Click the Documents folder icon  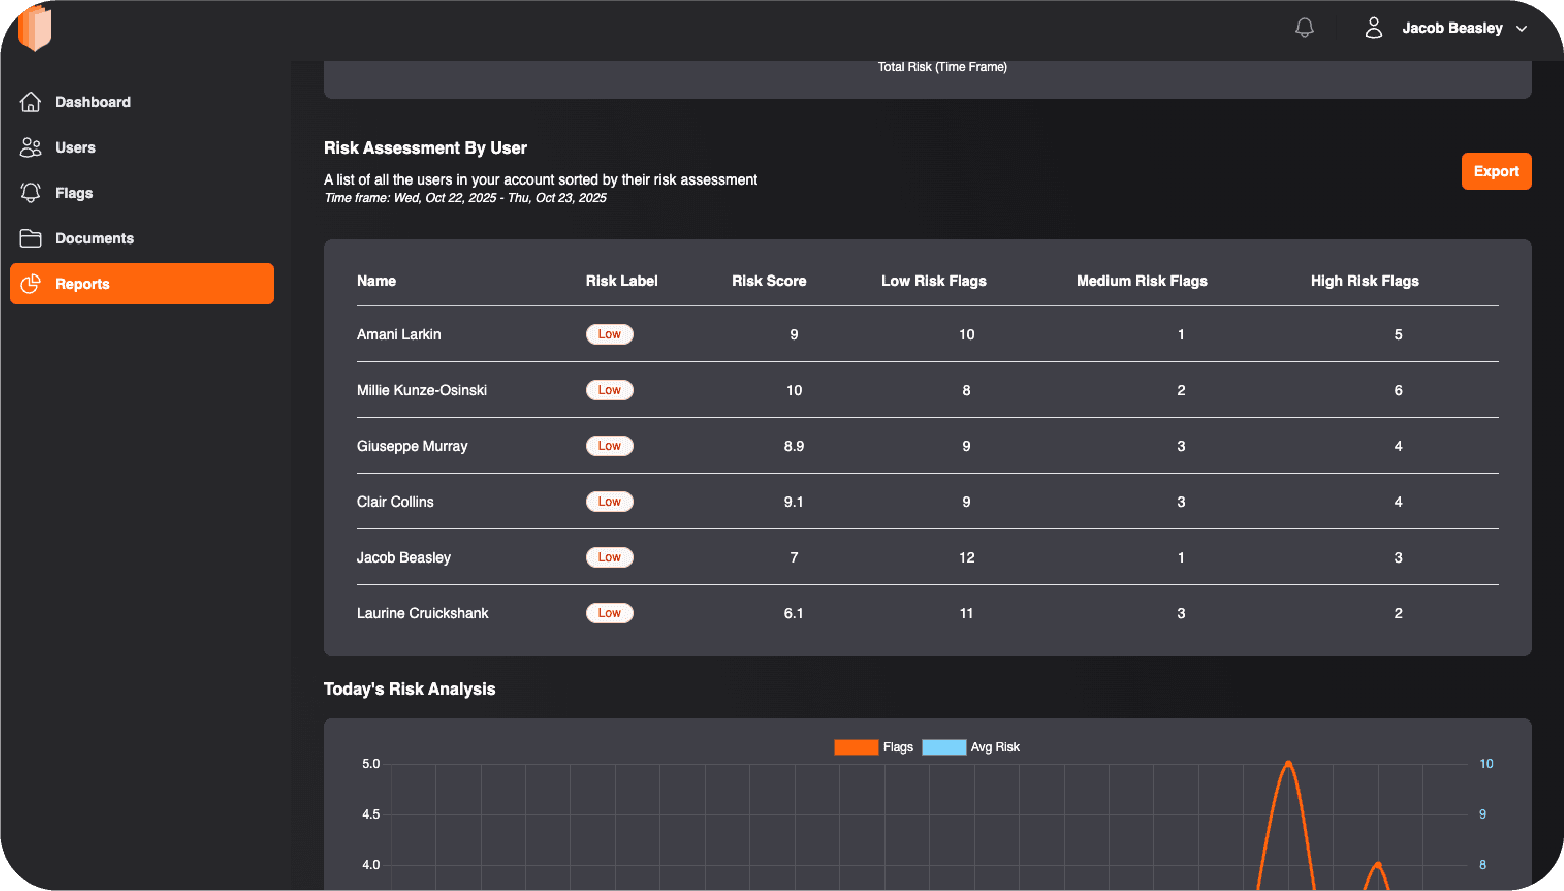[31, 238]
